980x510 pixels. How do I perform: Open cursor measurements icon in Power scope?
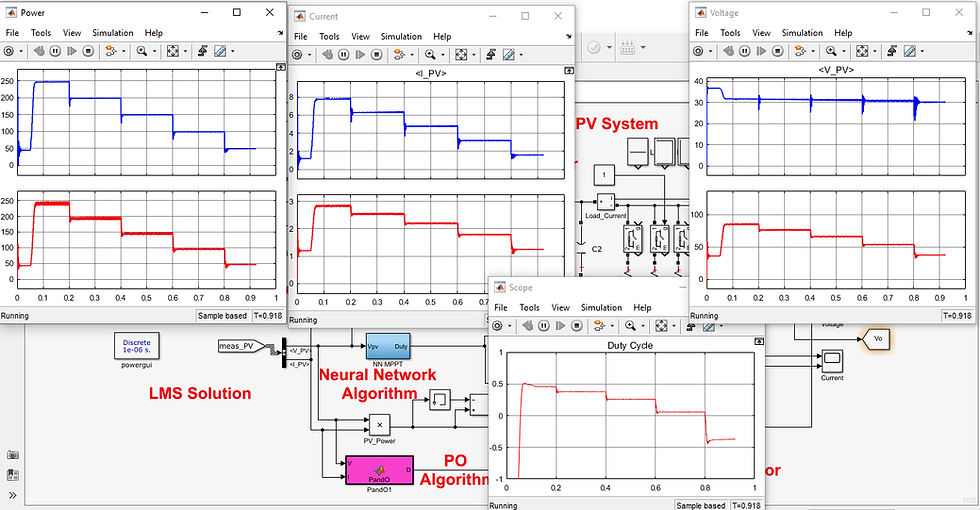pos(220,51)
